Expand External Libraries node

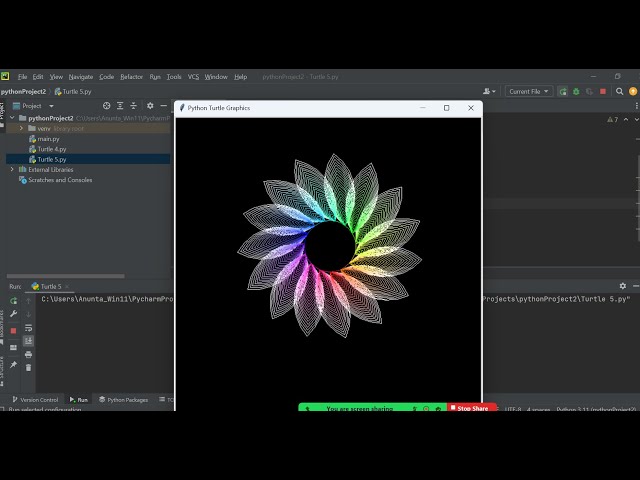(12, 169)
